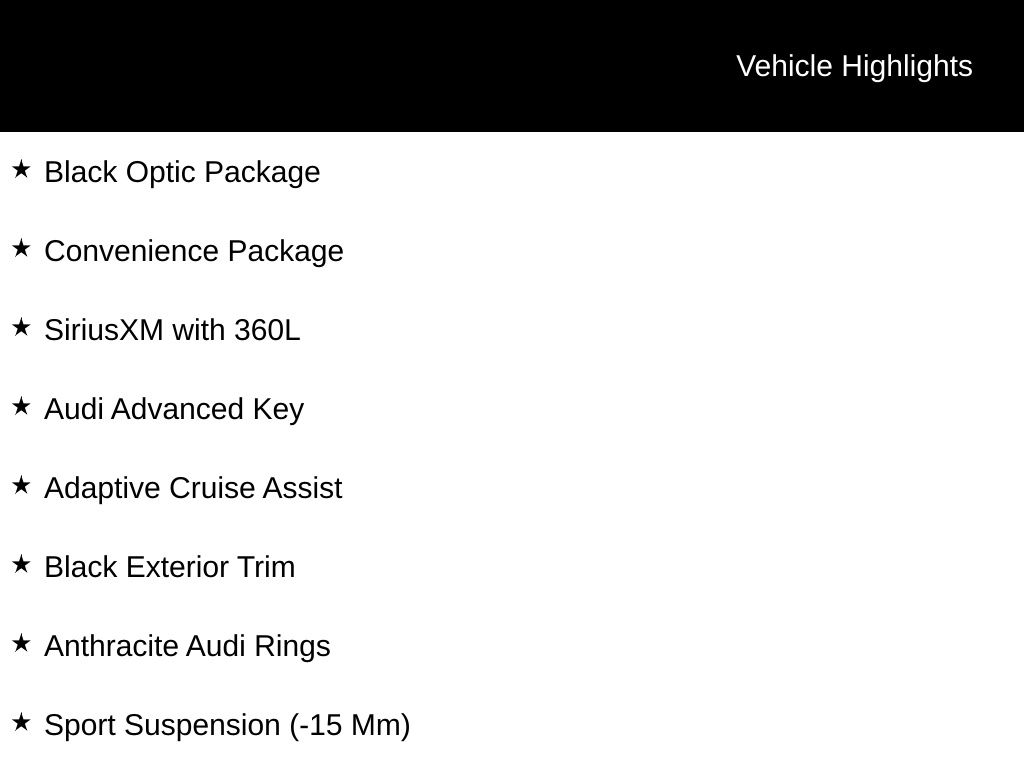Click the Anthracite Audi Rings entry

pos(187,646)
